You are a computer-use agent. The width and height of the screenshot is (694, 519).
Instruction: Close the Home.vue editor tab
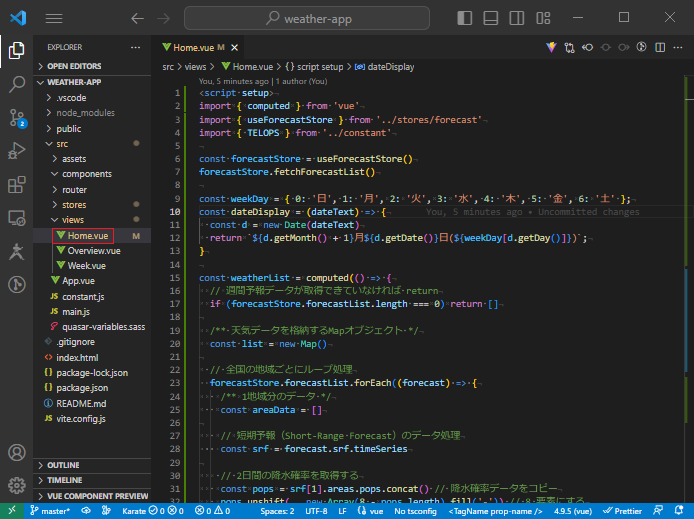tap(235, 47)
